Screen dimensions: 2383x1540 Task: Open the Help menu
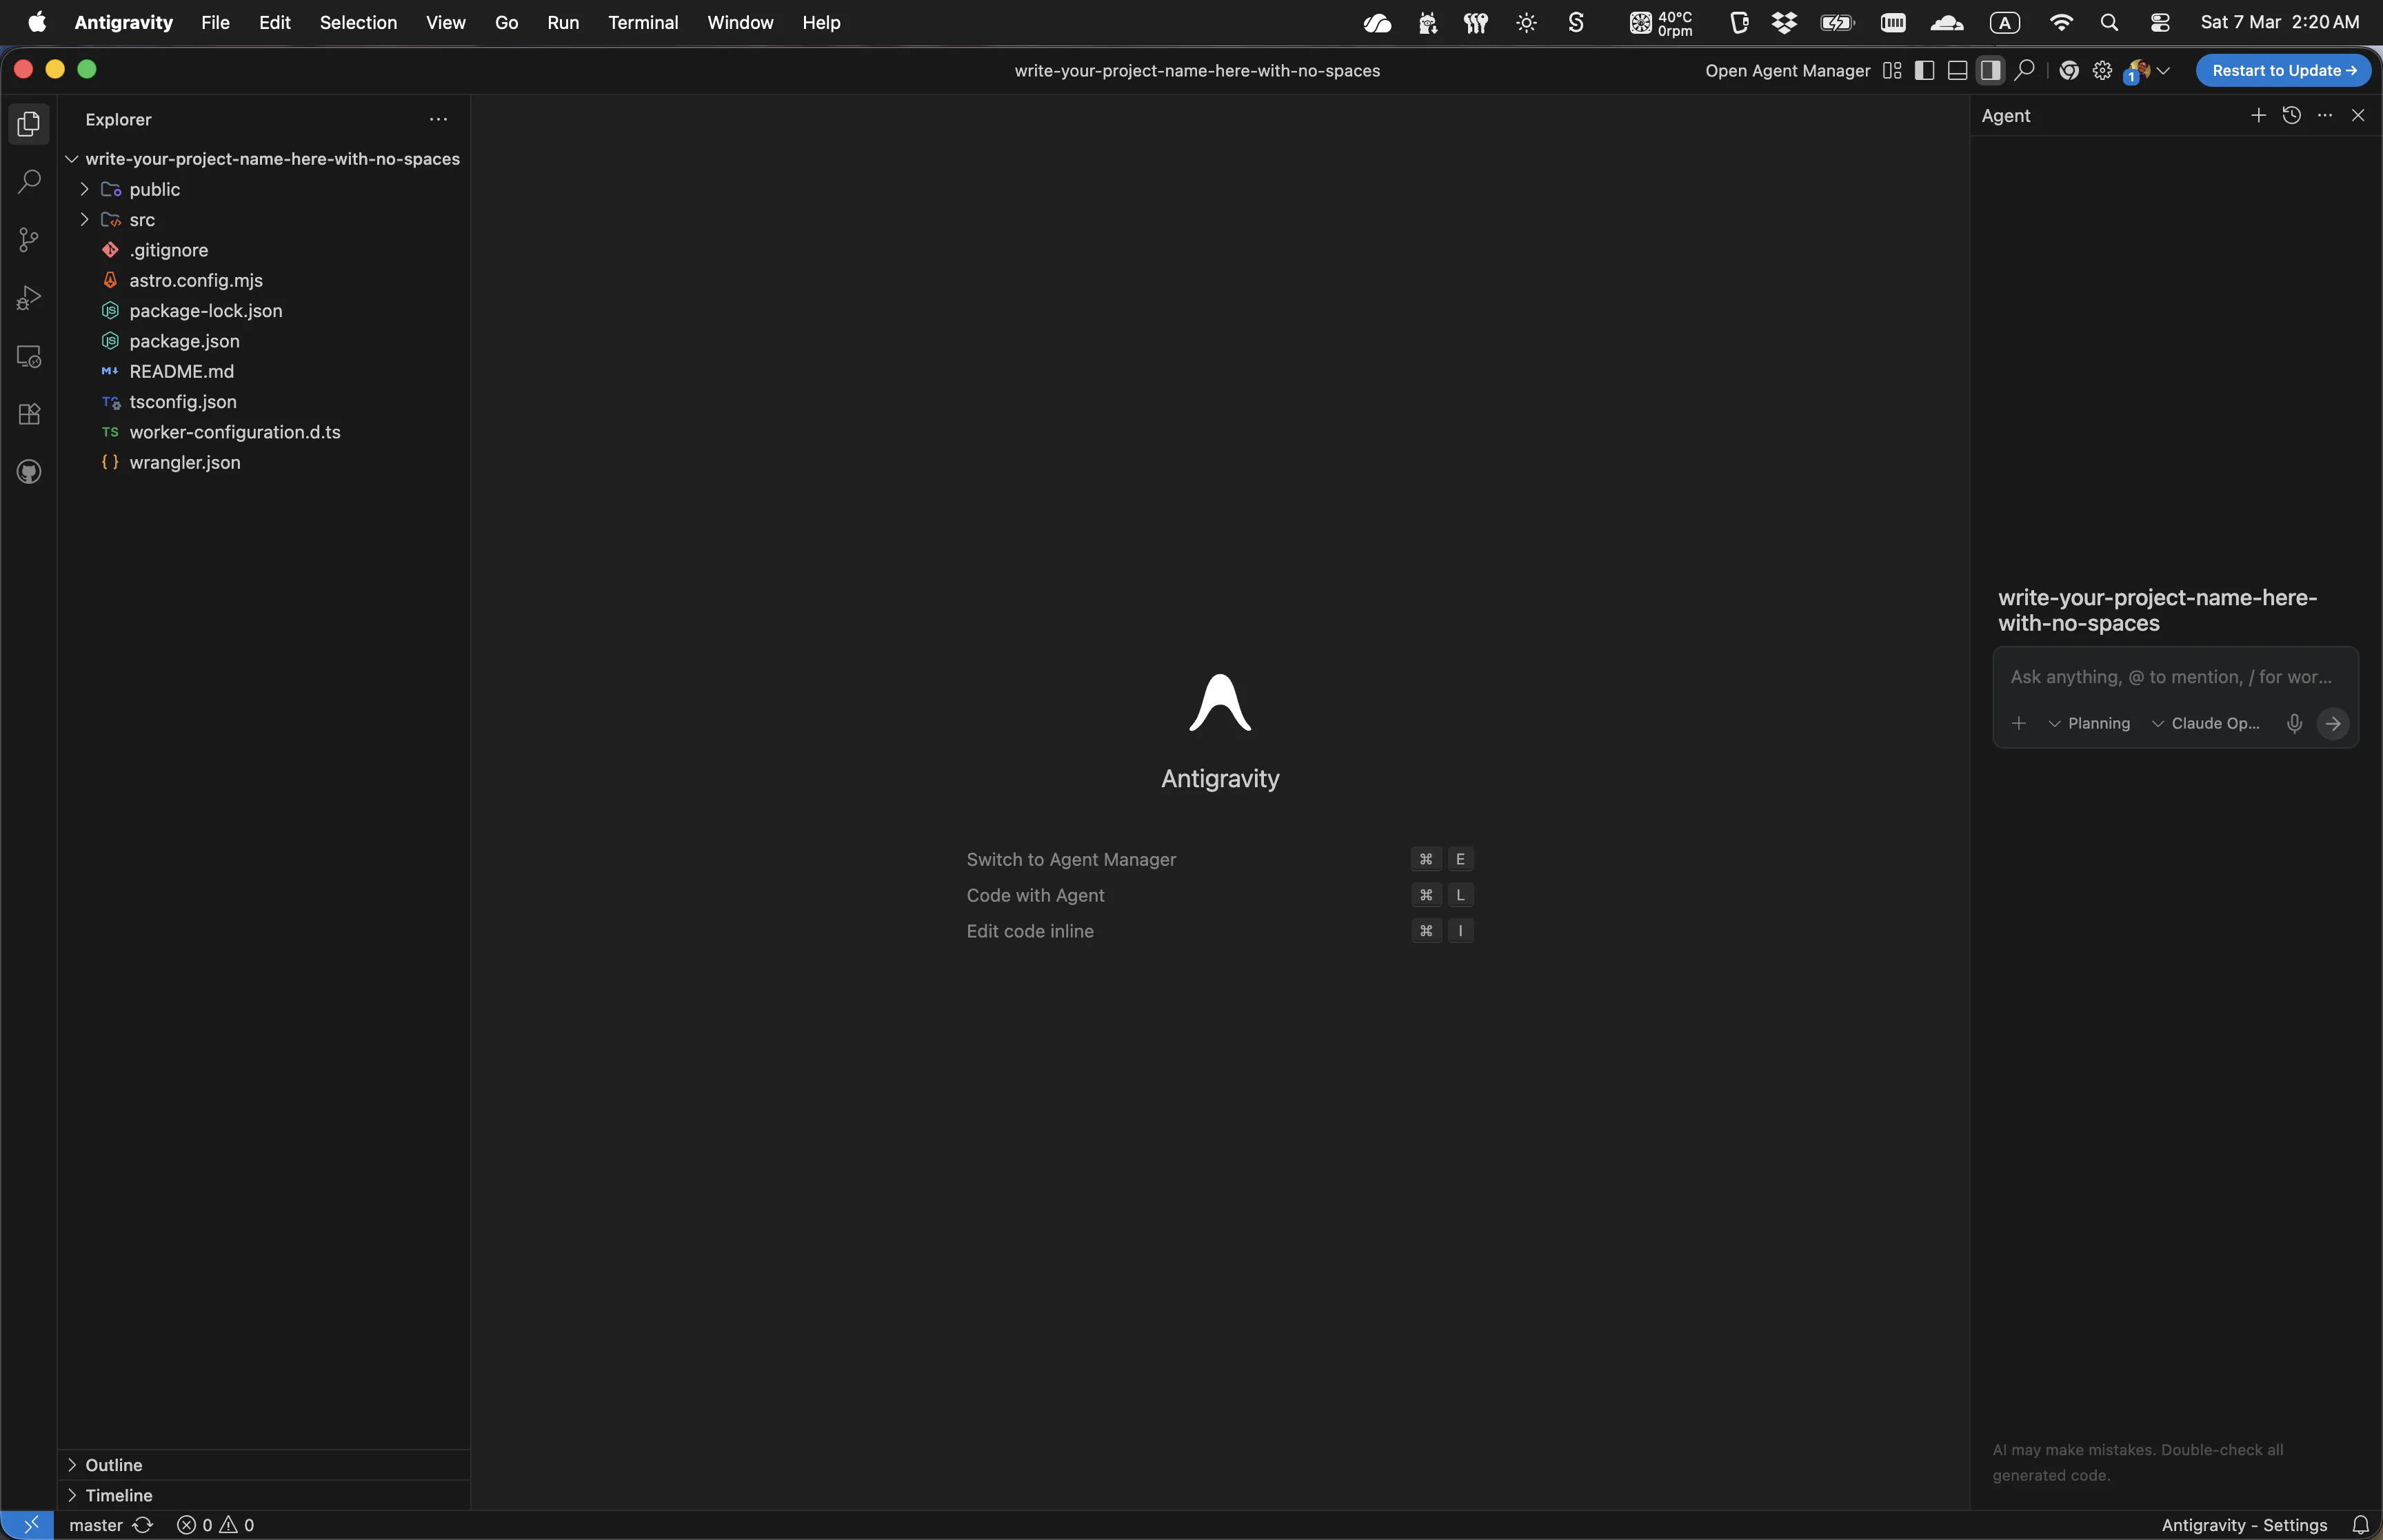click(821, 22)
